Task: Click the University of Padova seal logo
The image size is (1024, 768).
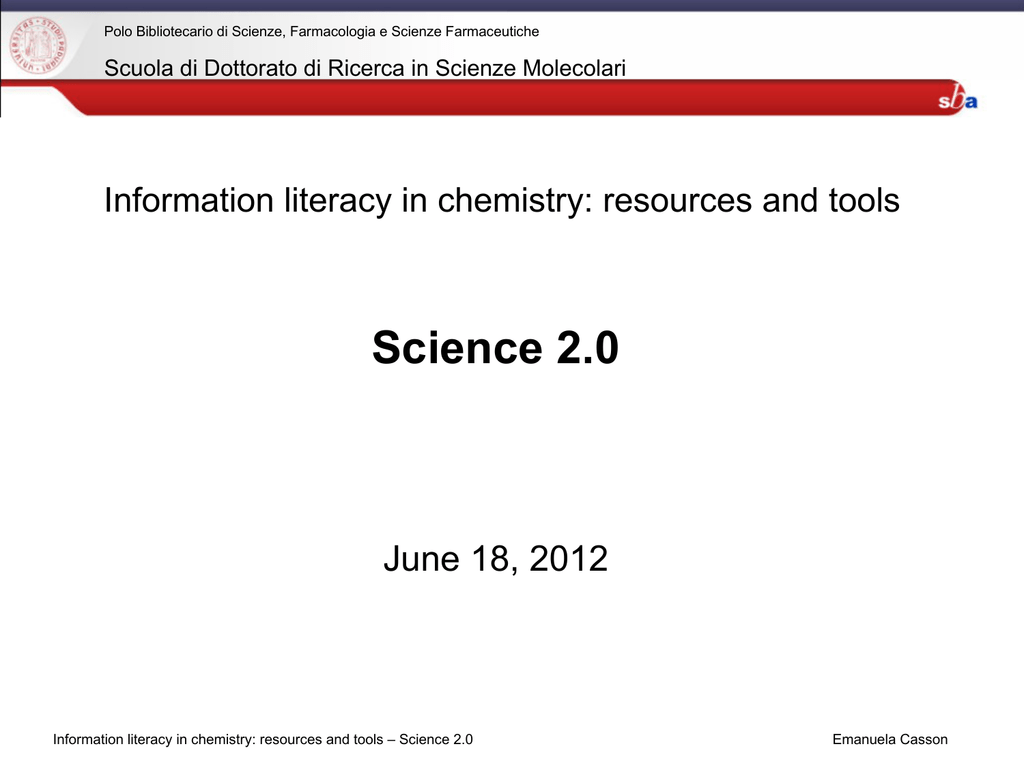Action: point(38,46)
